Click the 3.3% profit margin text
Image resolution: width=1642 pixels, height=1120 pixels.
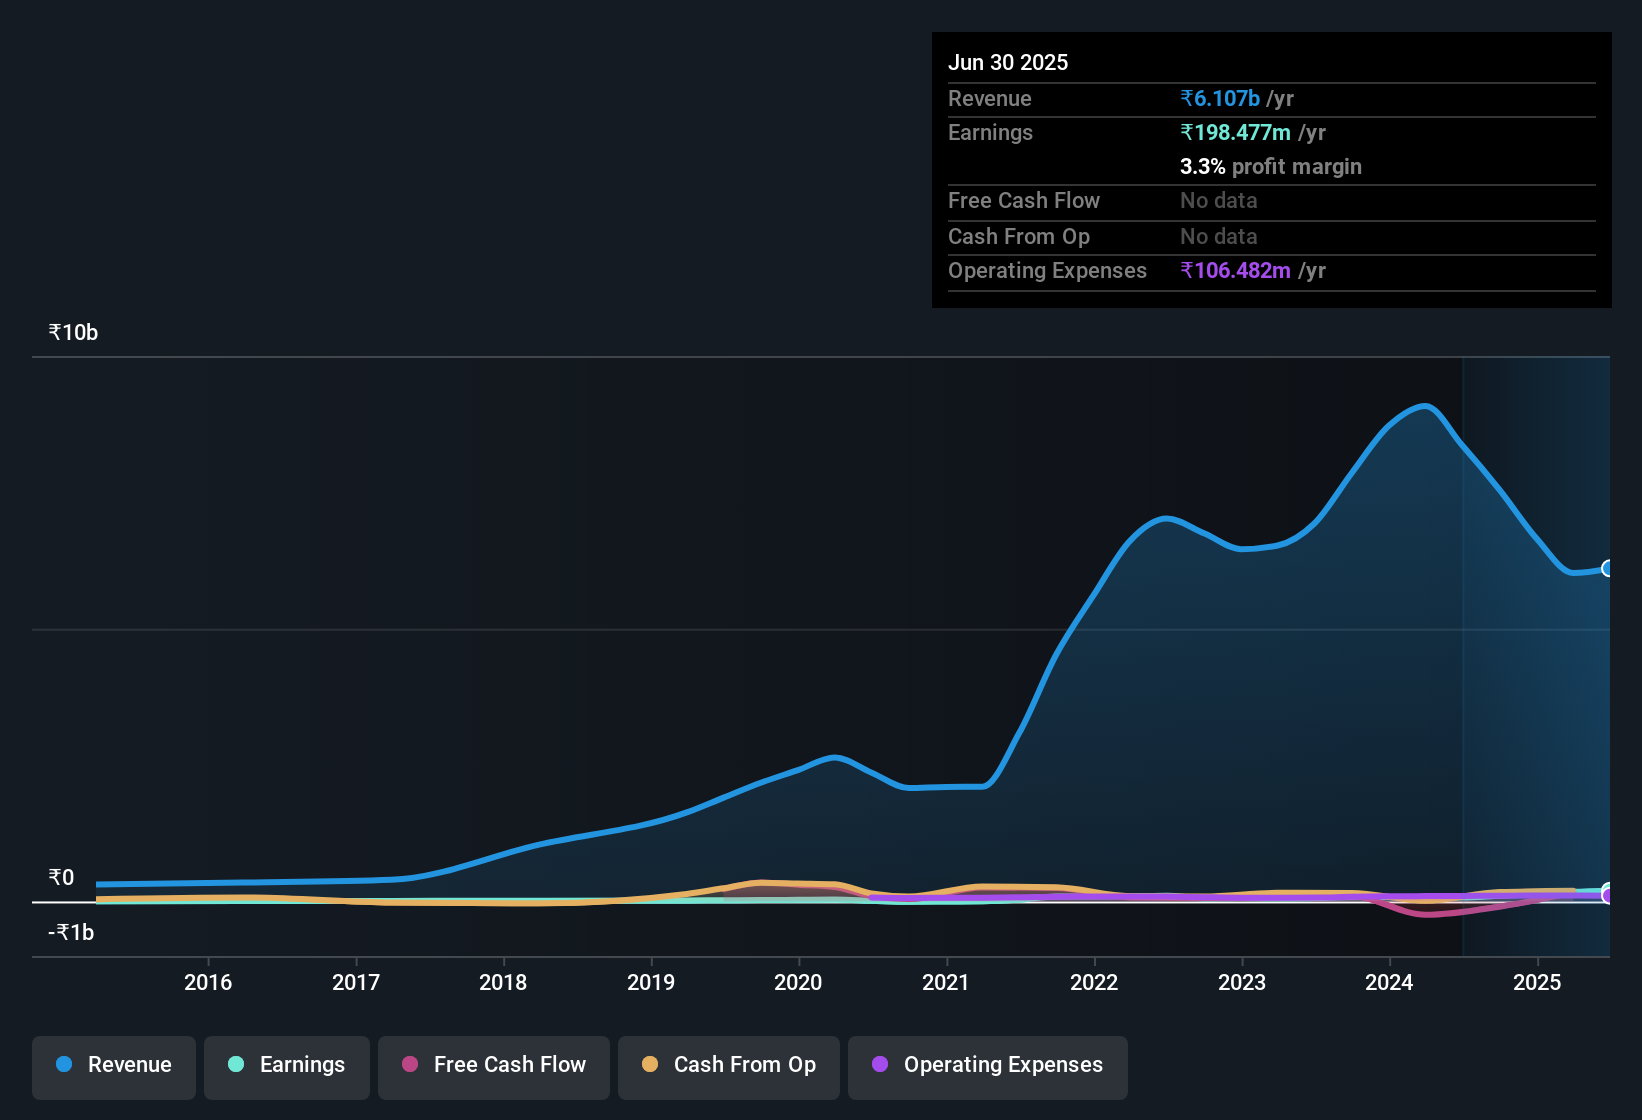point(1271,166)
